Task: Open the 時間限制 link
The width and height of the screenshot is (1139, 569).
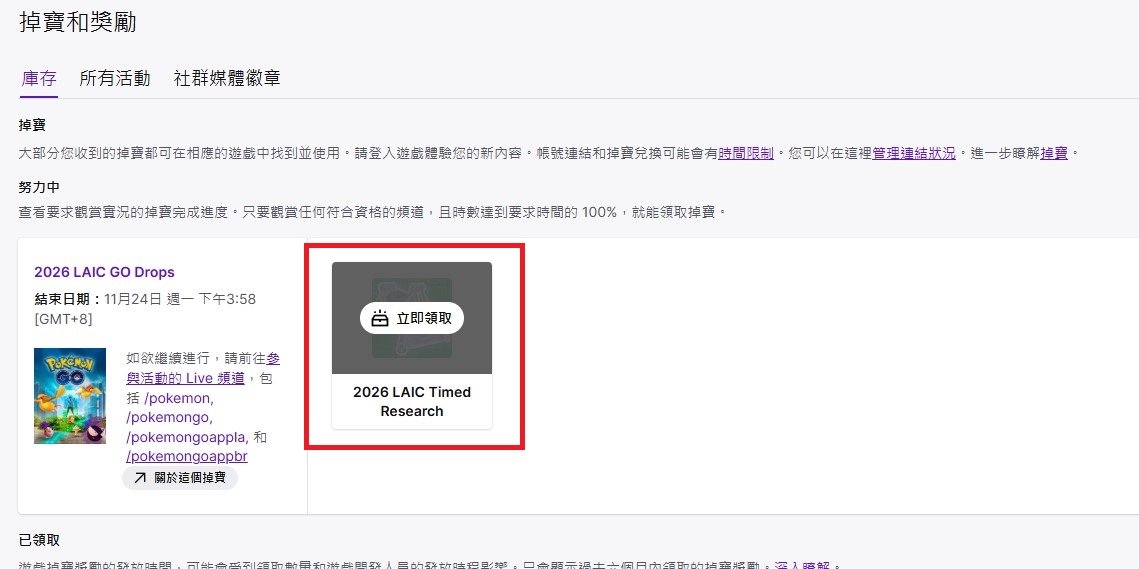Action: tap(745, 154)
